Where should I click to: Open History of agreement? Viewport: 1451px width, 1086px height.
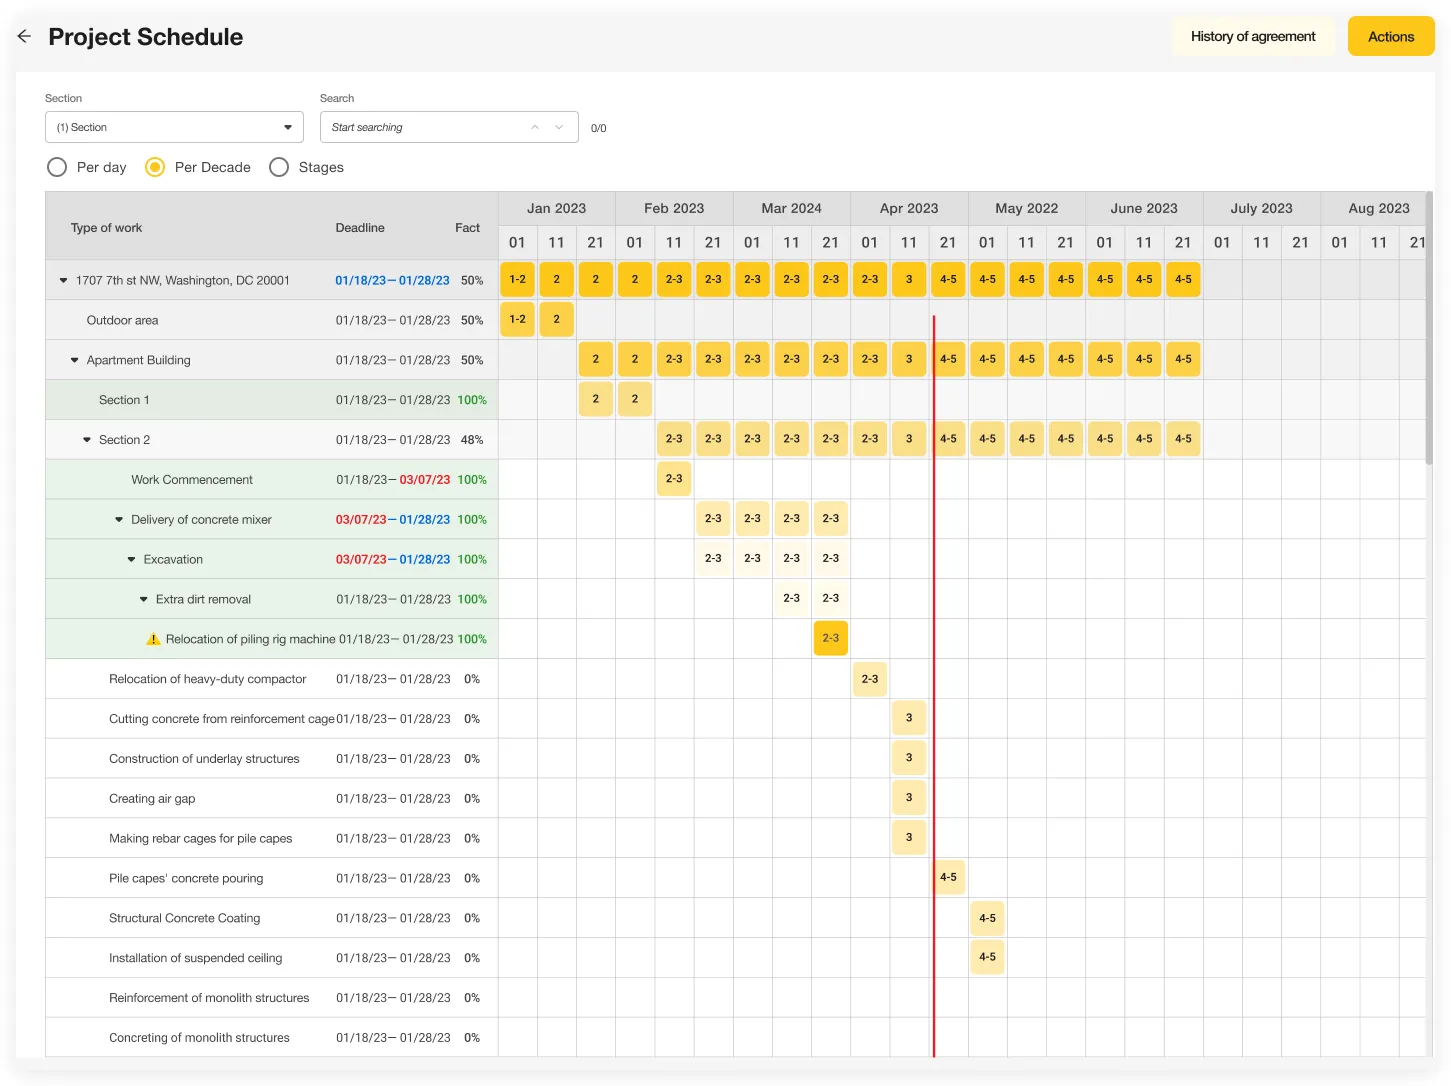pos(1253,36)
